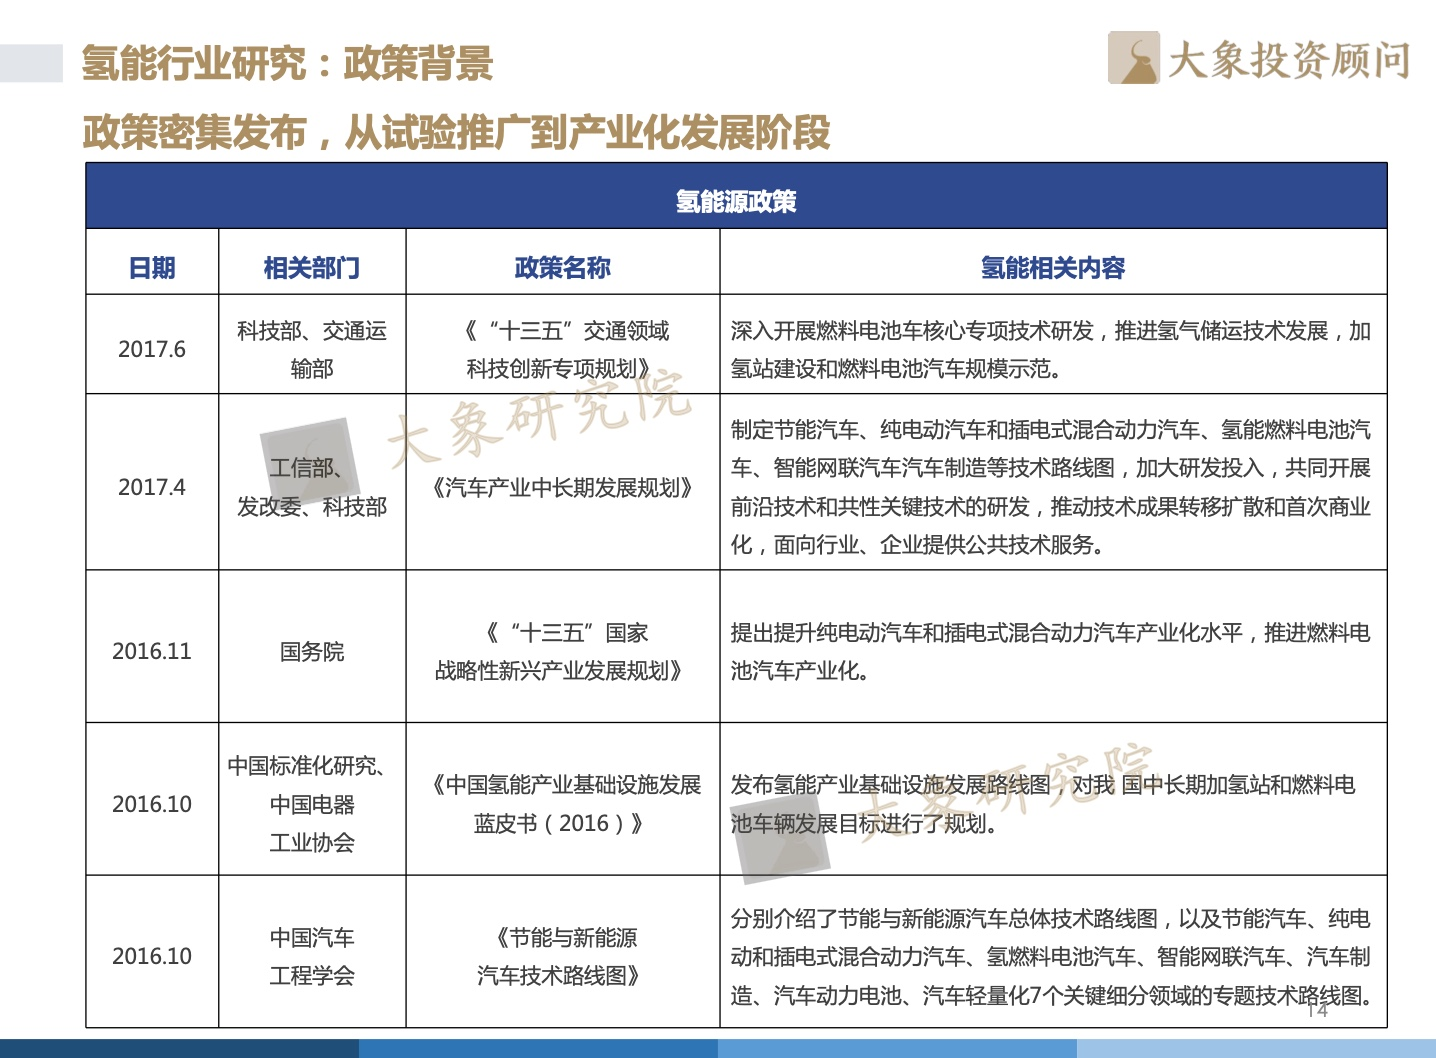Click the 大象投资顾问 logo icon

1133,57
